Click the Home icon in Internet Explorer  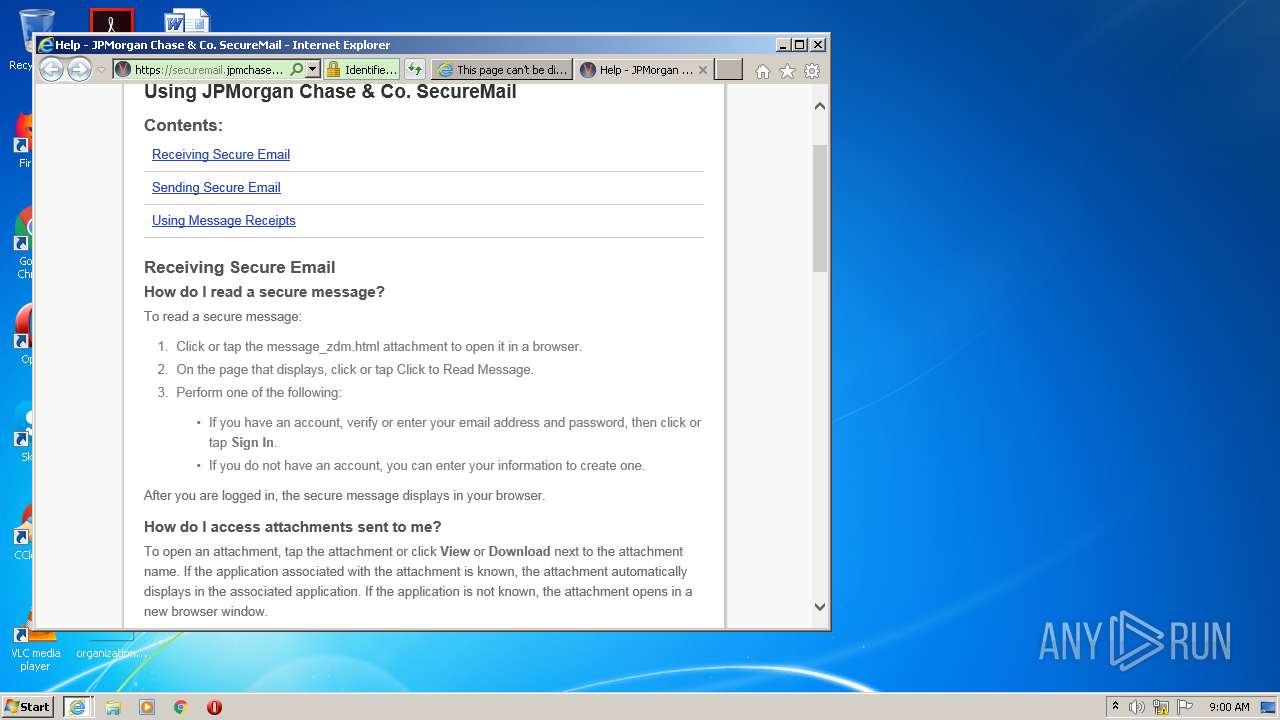click(x=763, y=71)
